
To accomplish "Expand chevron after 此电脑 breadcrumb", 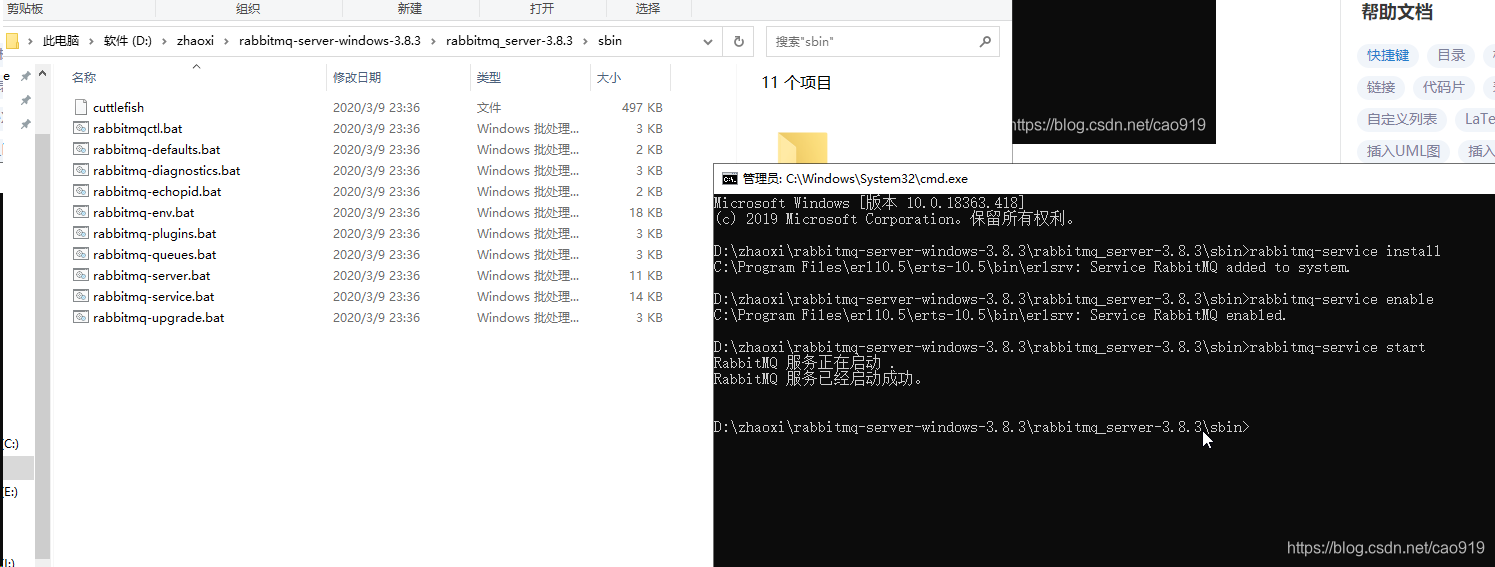I will click(91, 41).
